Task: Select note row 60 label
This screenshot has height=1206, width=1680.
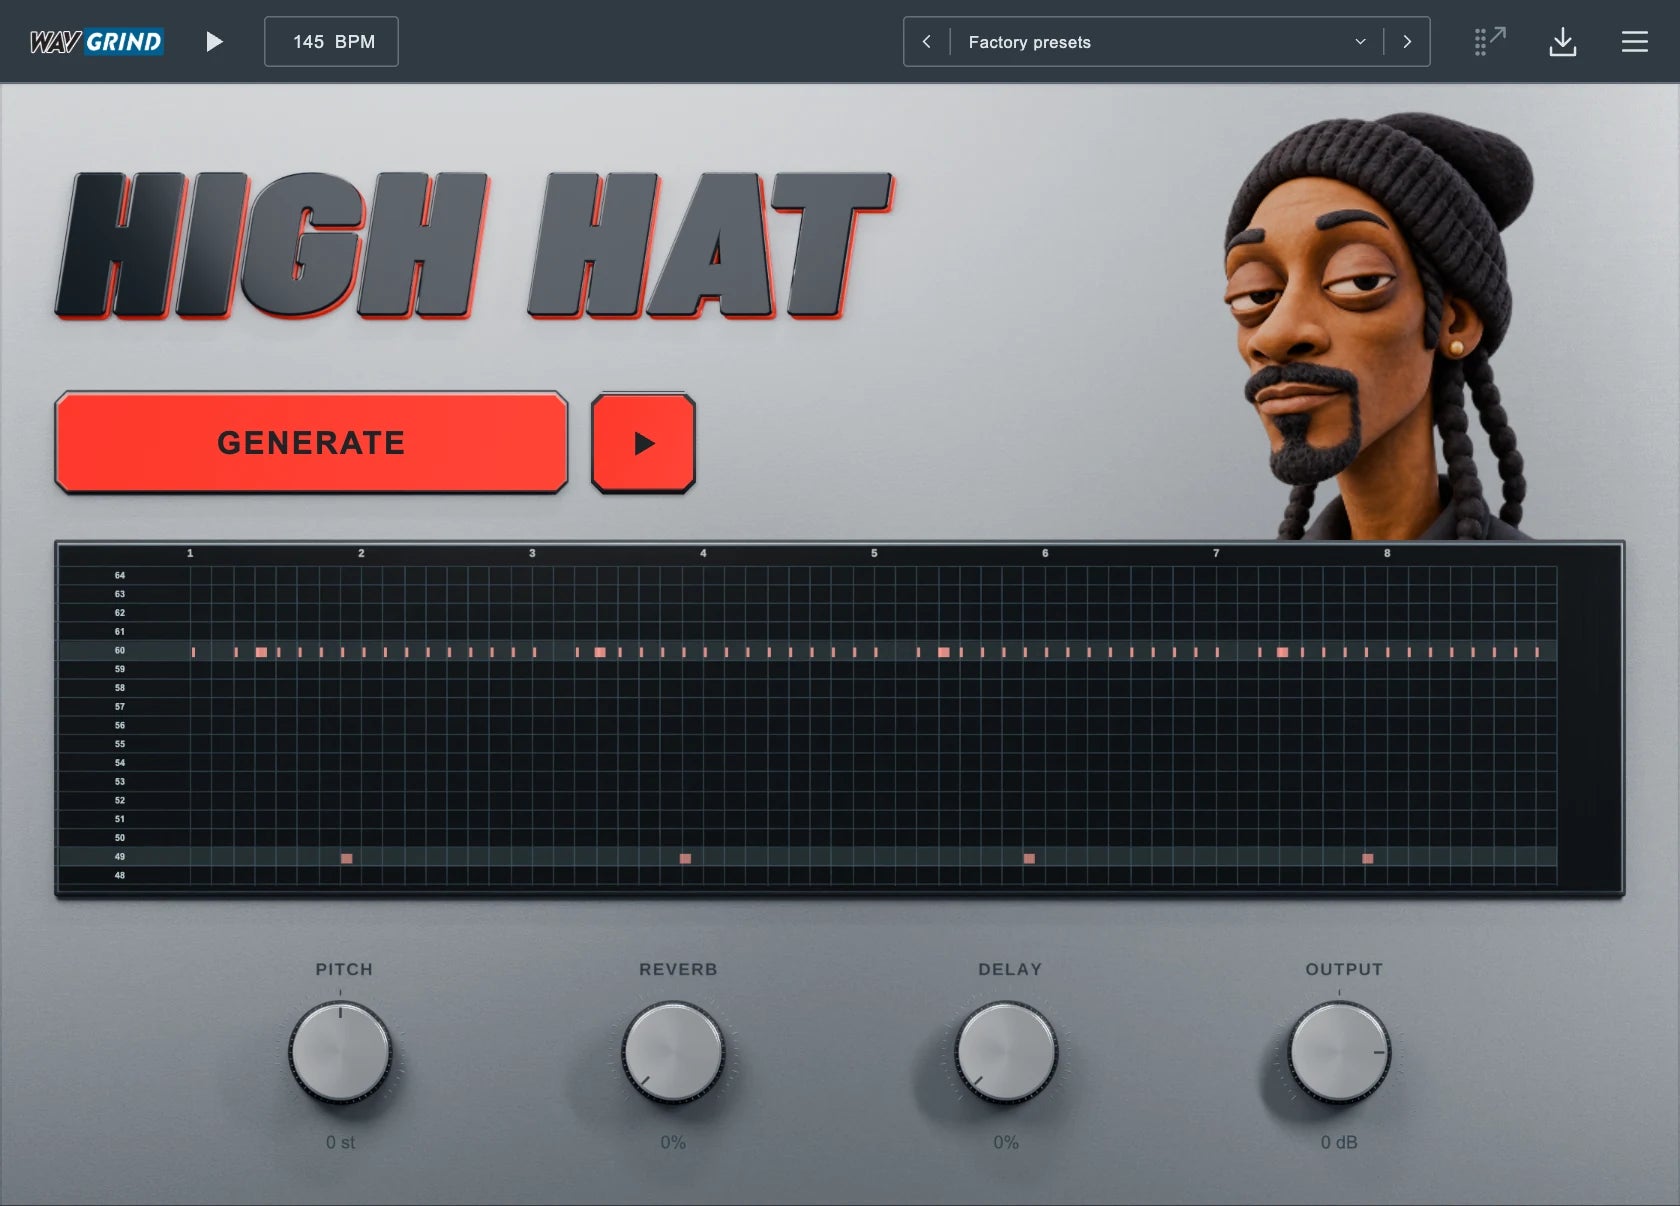Action: pos(120,650)
